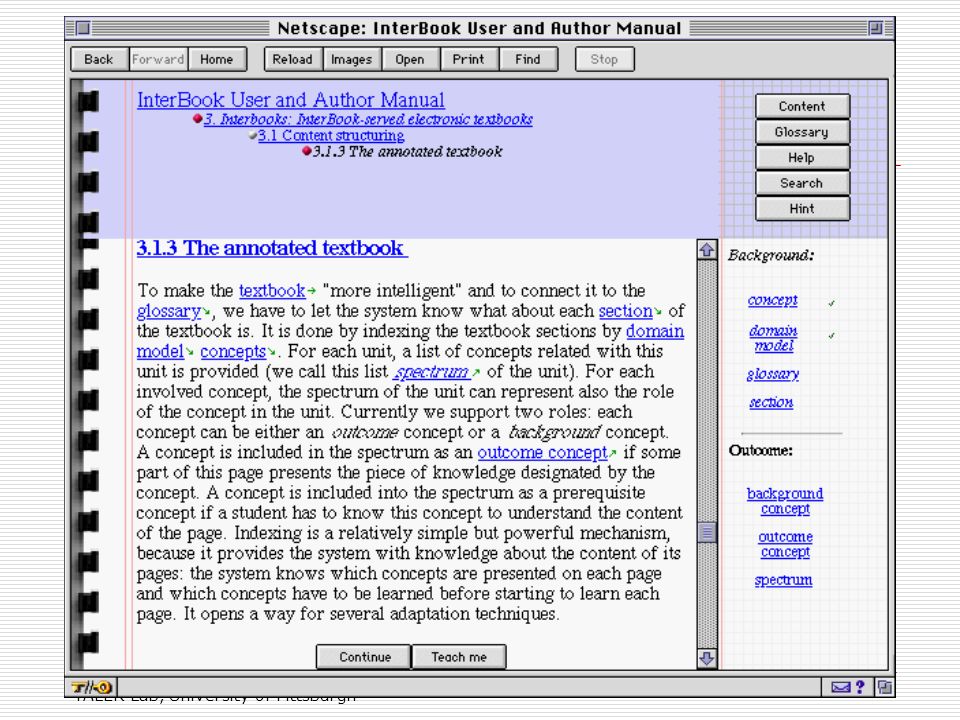Viewport: 960px width, 720px height.
Task: Open glossary link under Background
Action: tap(773, 374)
